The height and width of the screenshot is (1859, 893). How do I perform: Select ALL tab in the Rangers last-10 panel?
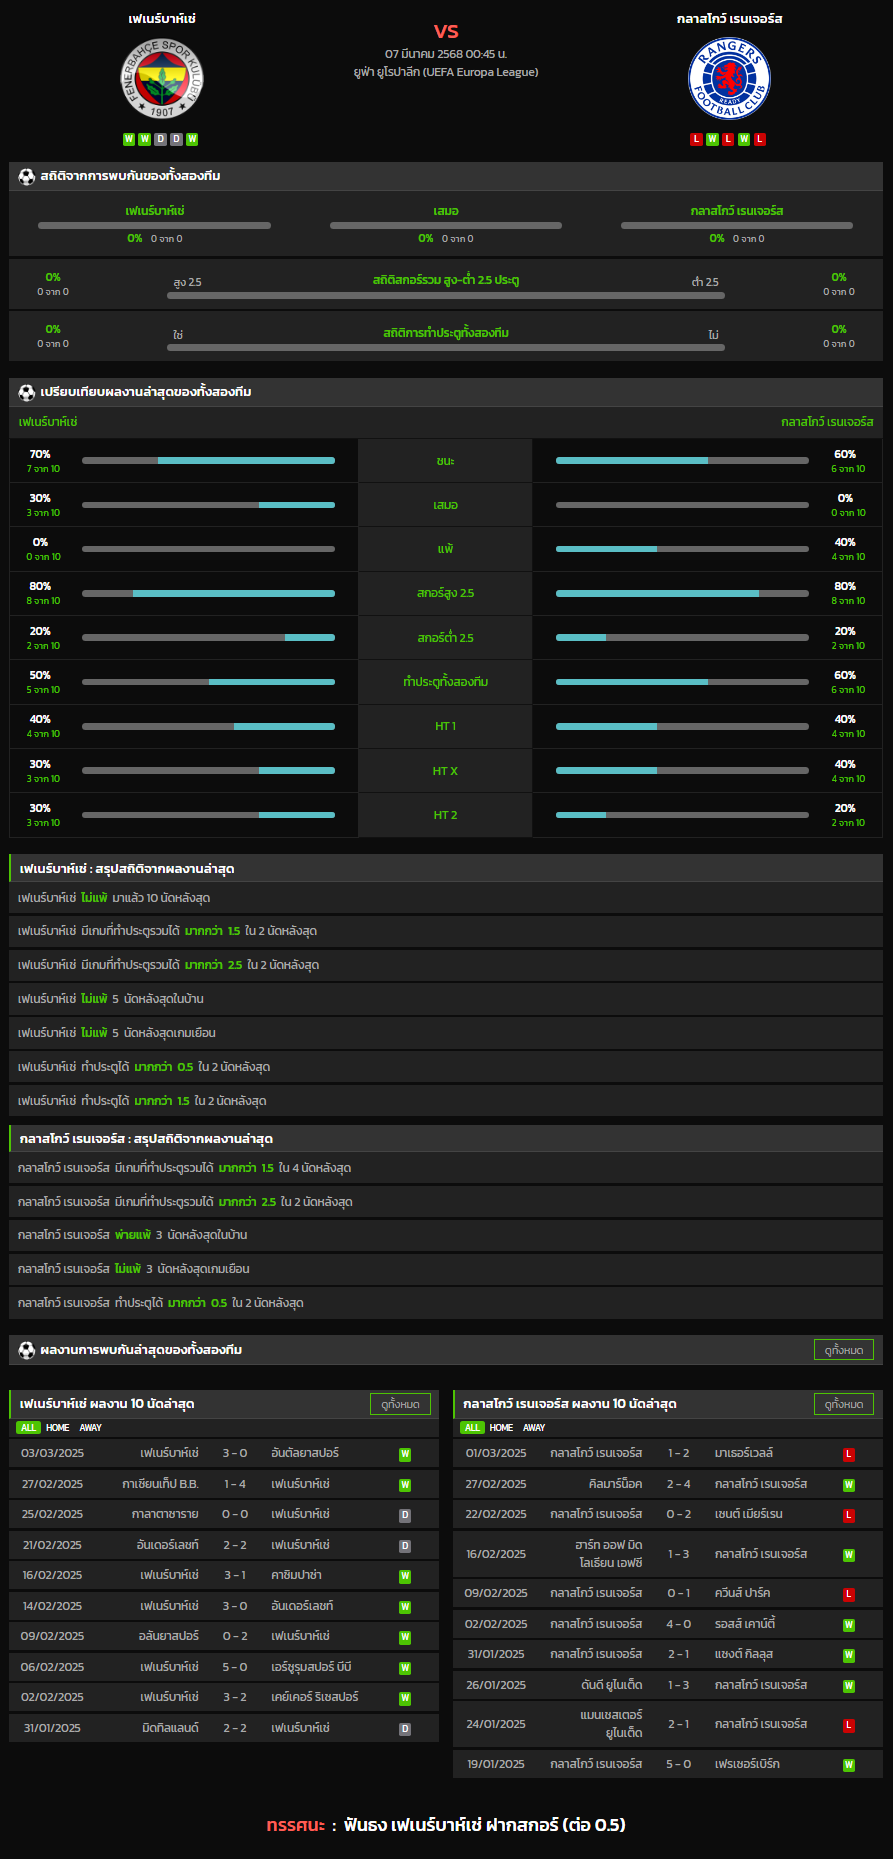(473, 1428)
